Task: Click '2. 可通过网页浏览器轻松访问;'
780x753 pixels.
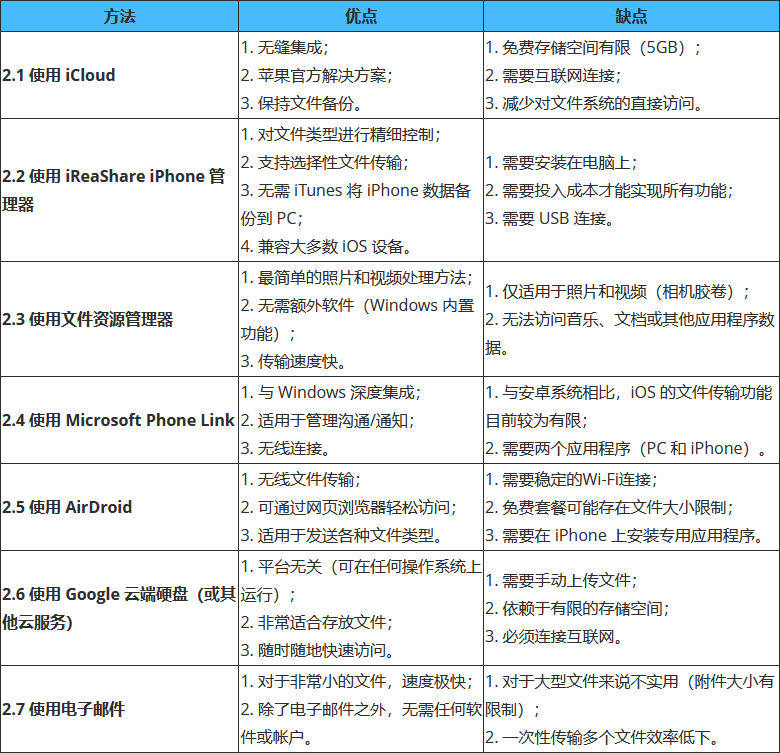Action: [x=349, y=507]
